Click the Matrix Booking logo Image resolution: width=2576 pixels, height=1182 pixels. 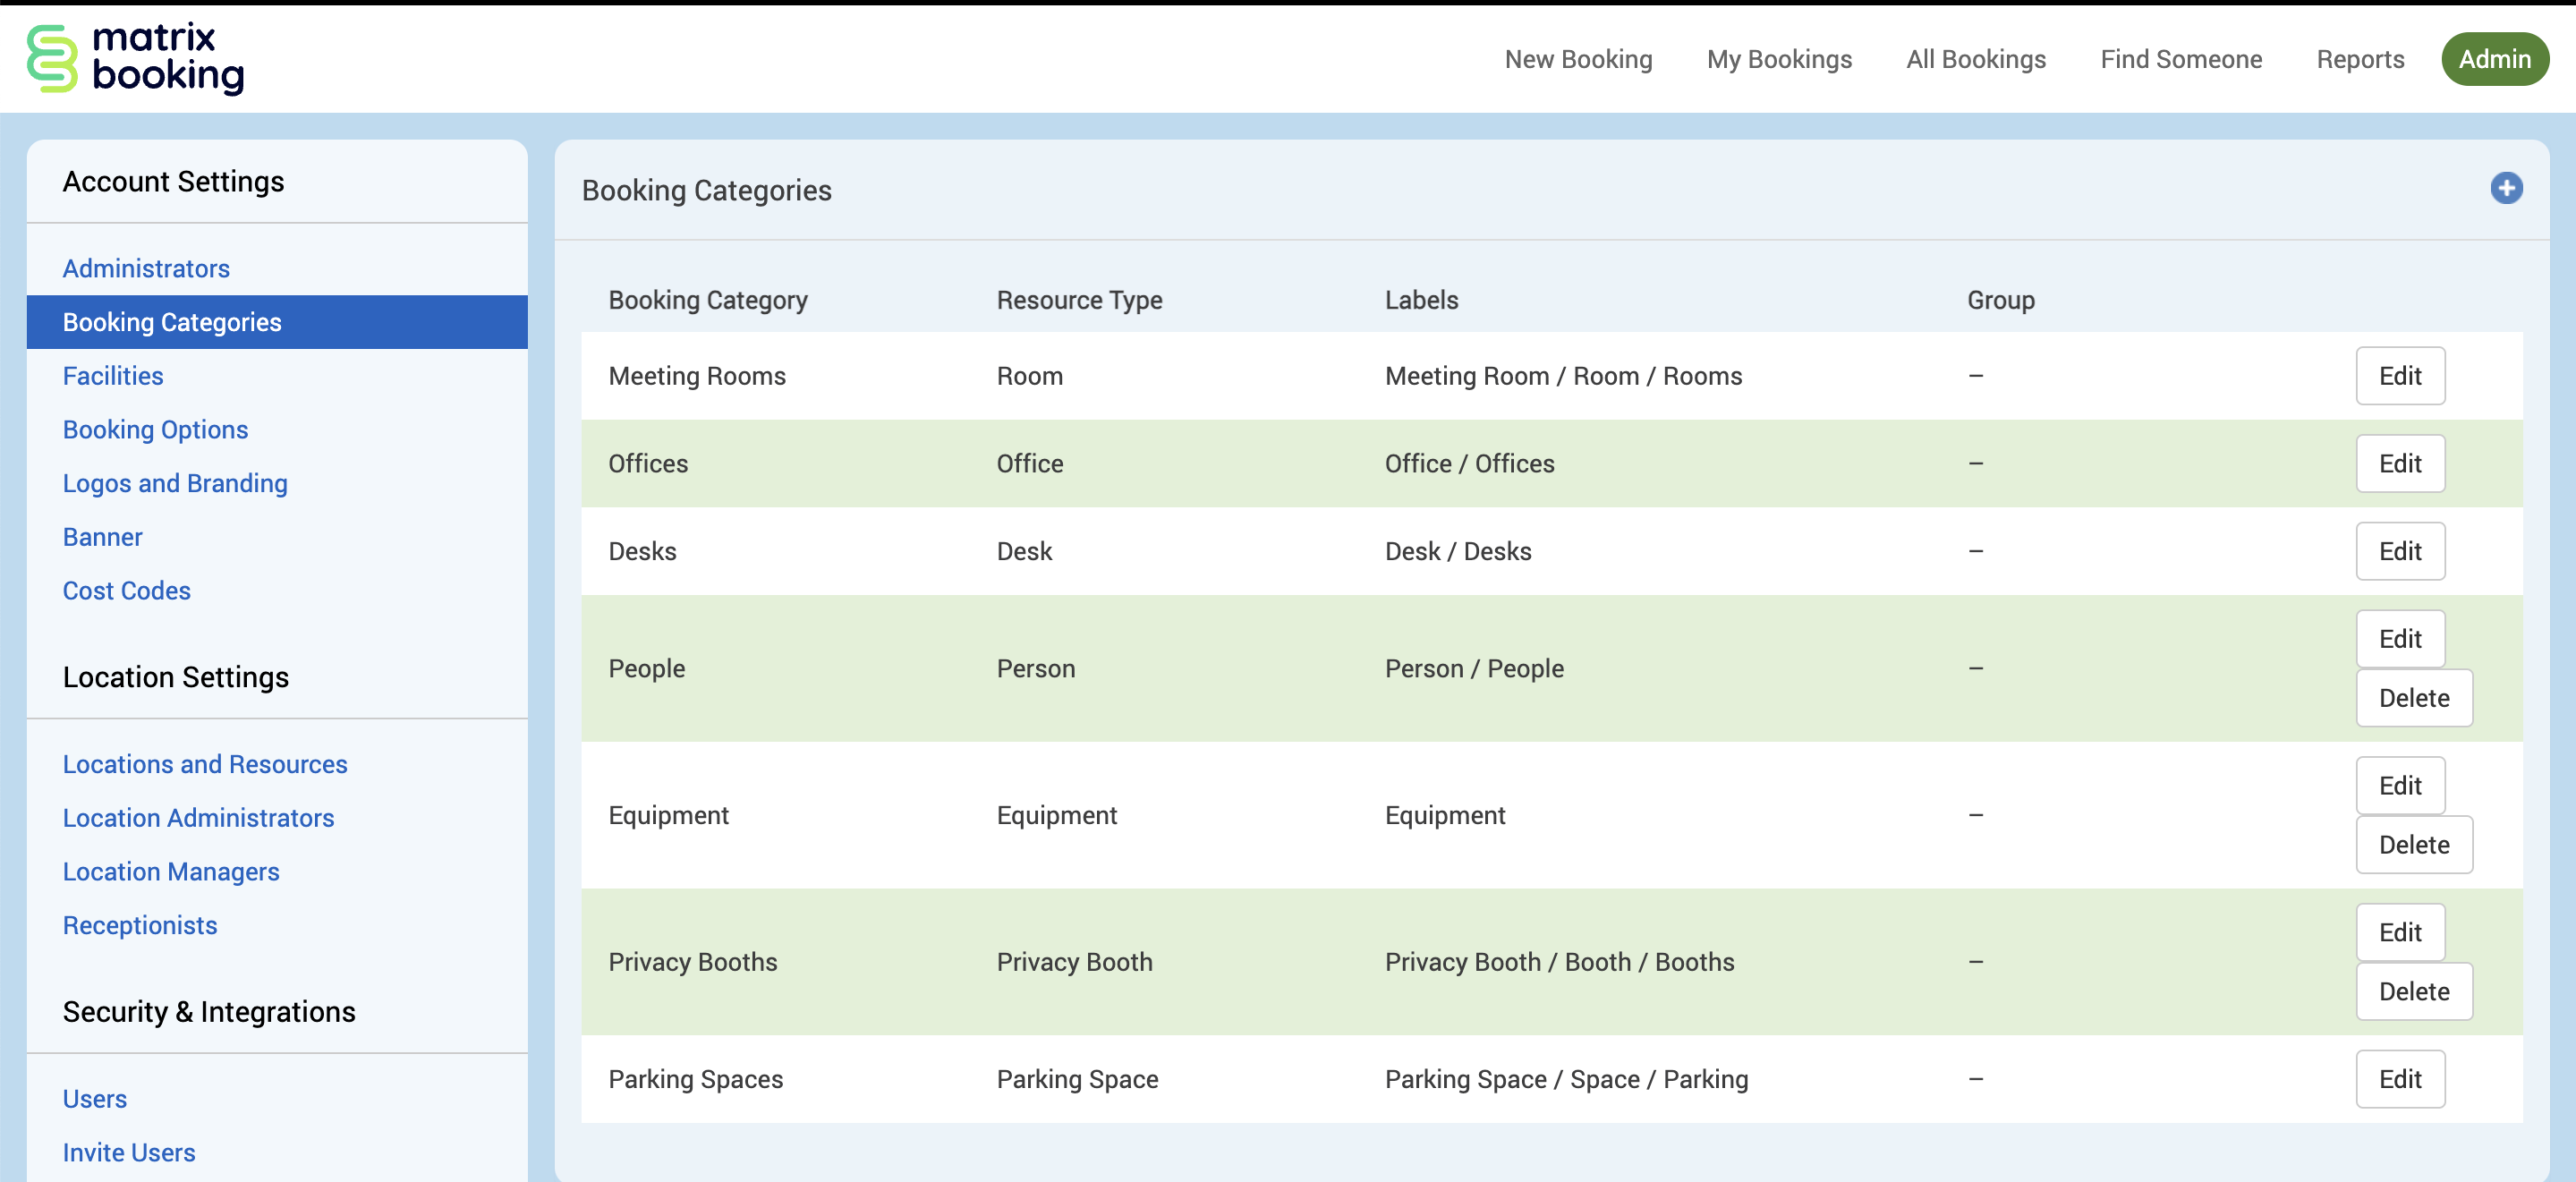tap(137, 58)
